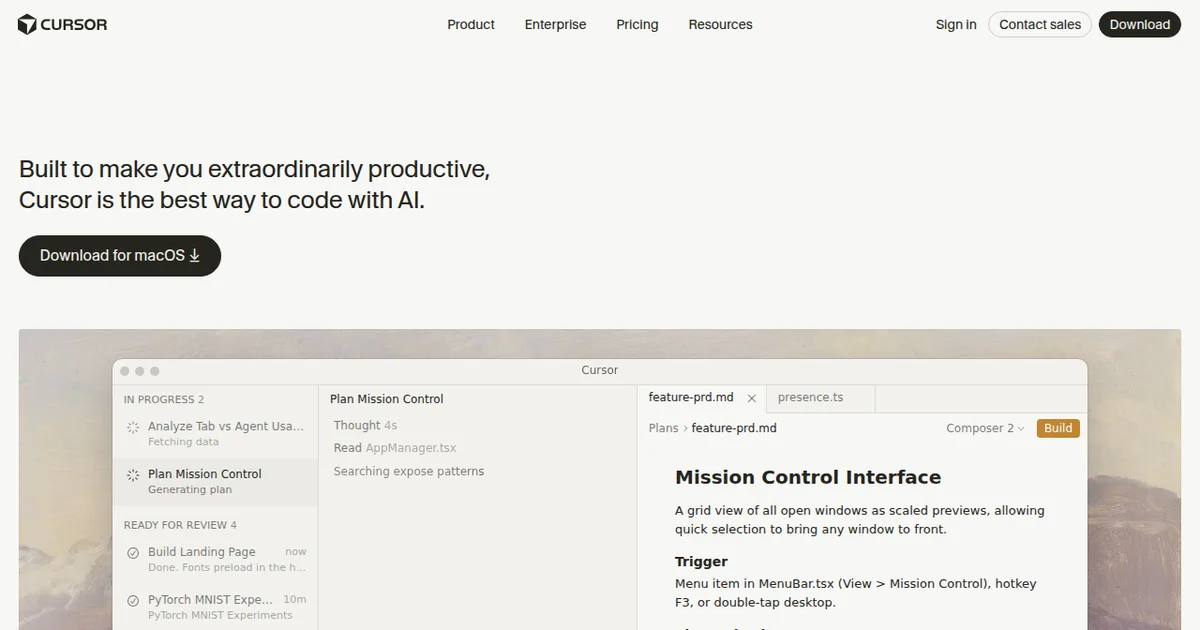The width and height of the screenshot is (1200, 630).
Task: Switch to the presence.ts tab
Action: point(810,397)
